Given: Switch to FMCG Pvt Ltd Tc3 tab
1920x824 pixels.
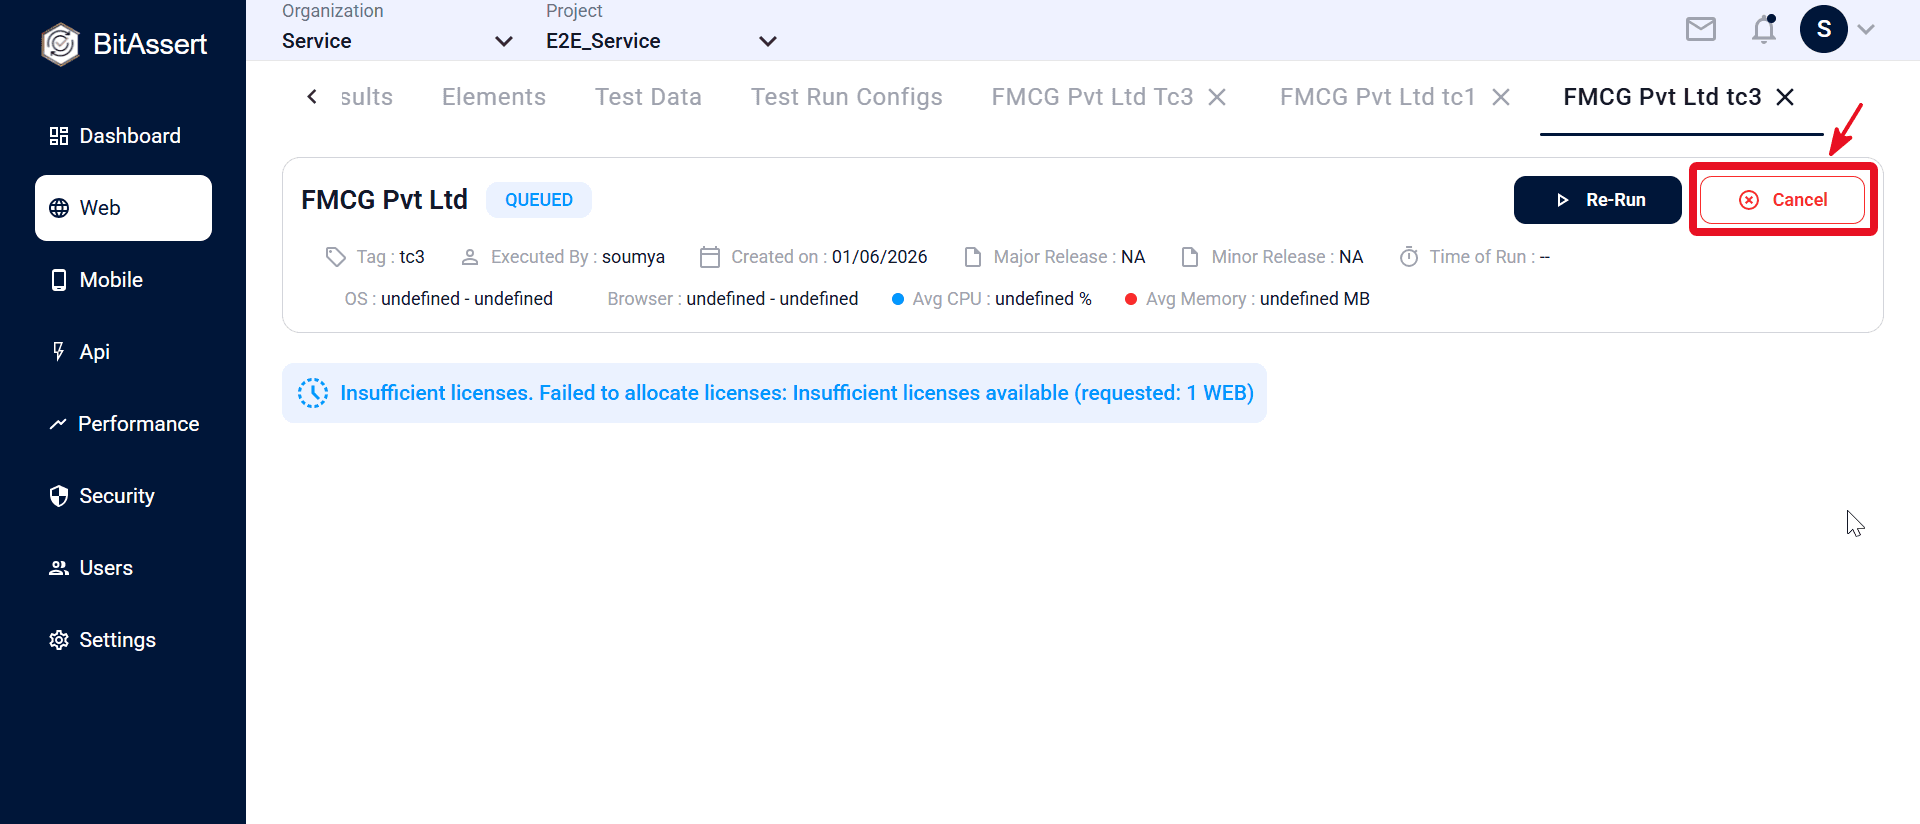Looking at the screenshot, I should pyautogui.click(x=1092, y=97).
